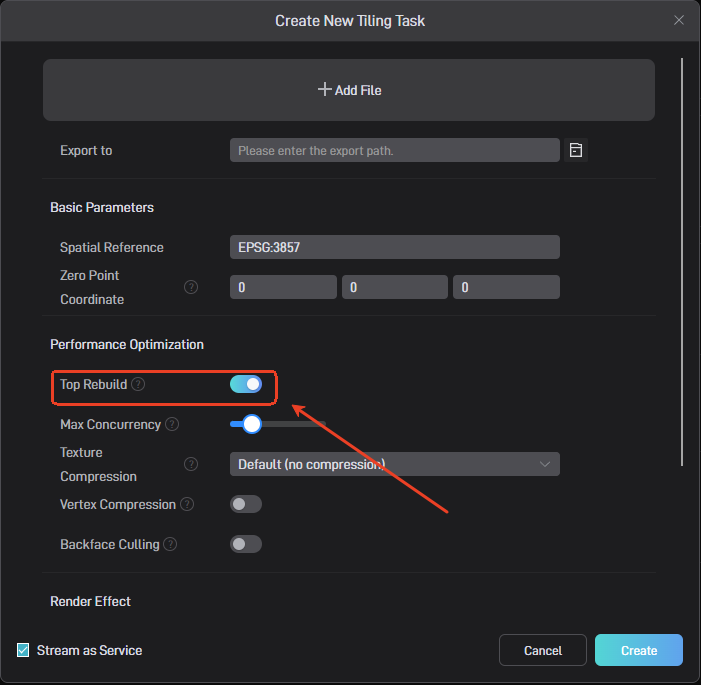The width and height of the screenshot is (701, 685).
Task: Enable the Vertex Compression switch
Action: [246, 504]
